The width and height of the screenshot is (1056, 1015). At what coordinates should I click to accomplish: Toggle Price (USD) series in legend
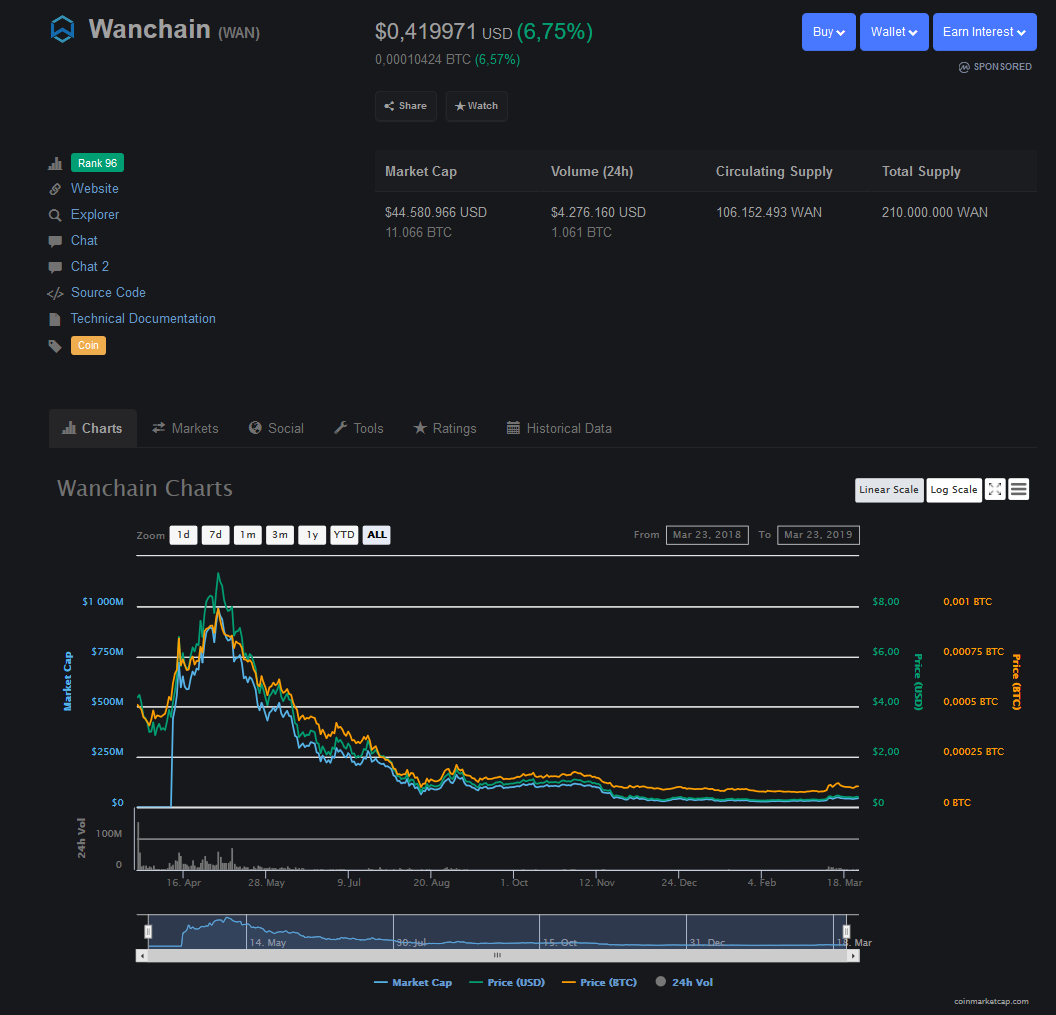coord(506,983)
